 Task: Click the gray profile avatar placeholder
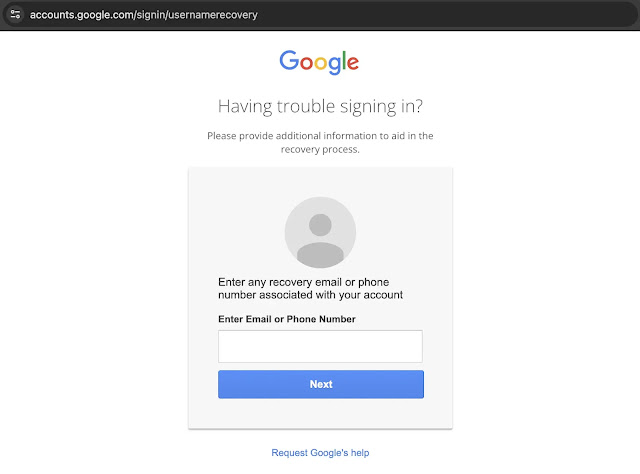(320, 232)
